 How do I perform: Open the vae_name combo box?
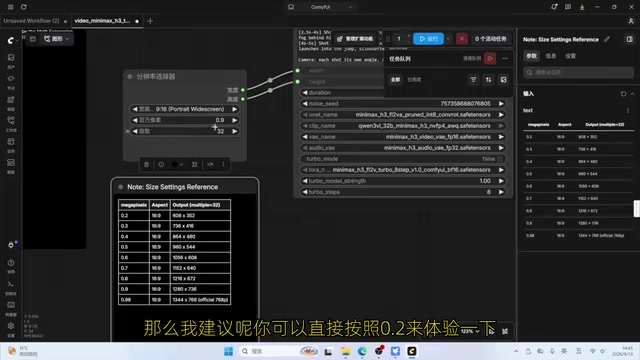click(403, 137)
